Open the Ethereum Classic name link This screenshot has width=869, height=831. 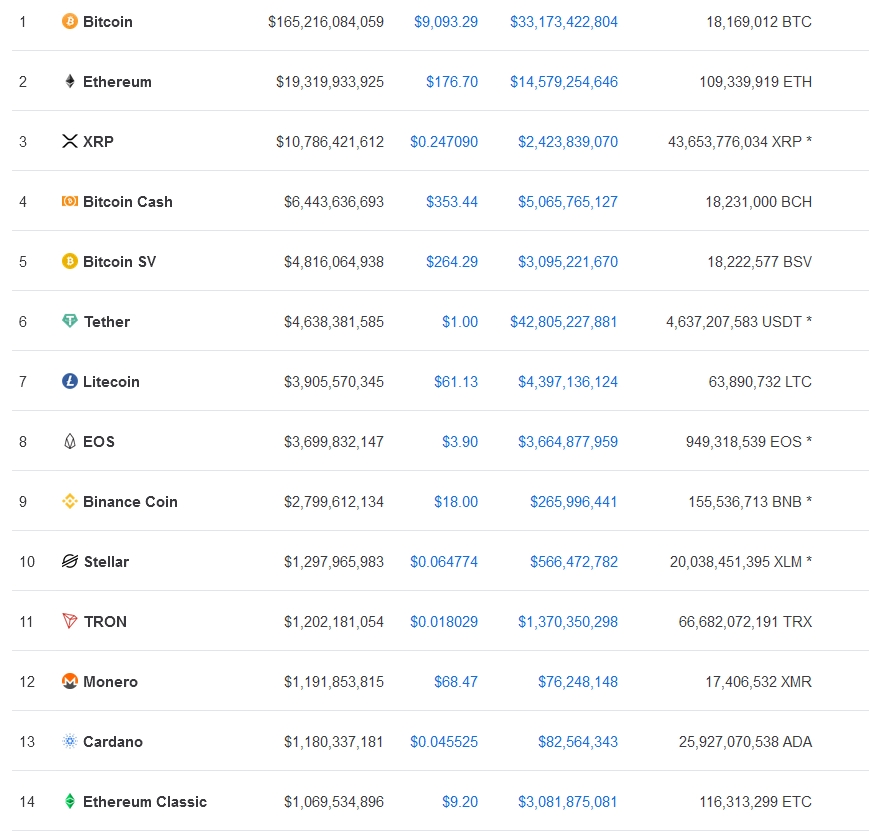(145, 801)
